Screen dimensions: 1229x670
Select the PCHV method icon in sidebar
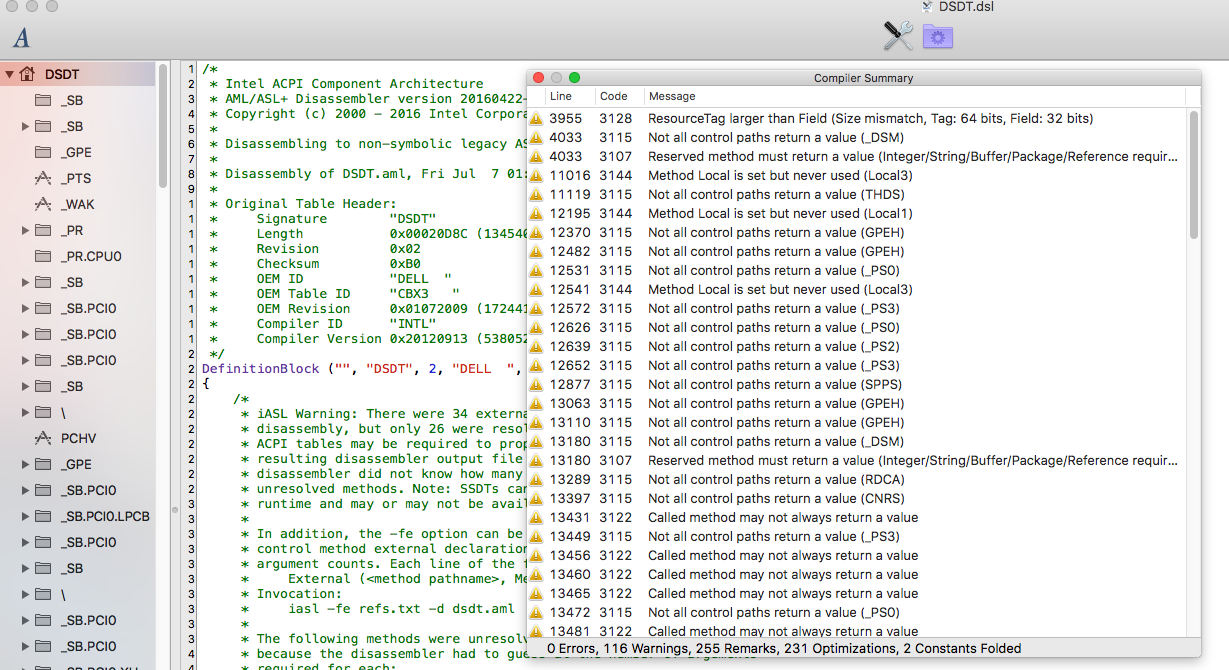pyautogui.click(x=43, y=438)
